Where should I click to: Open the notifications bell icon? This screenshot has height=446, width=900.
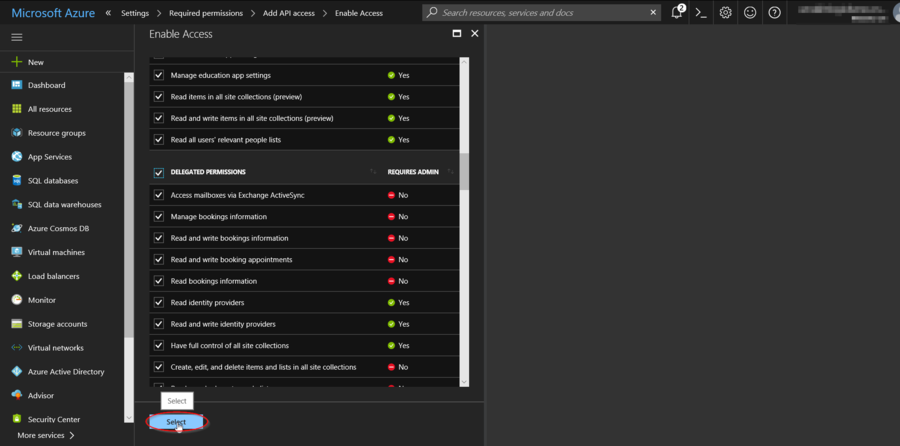pos(677,13)
